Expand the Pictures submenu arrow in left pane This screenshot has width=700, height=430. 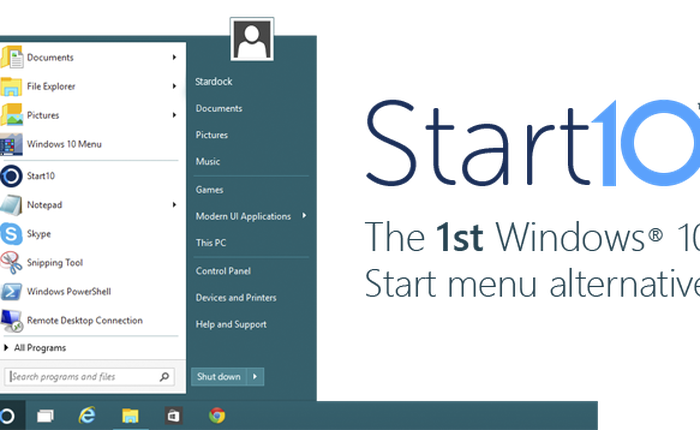(174, 115)
